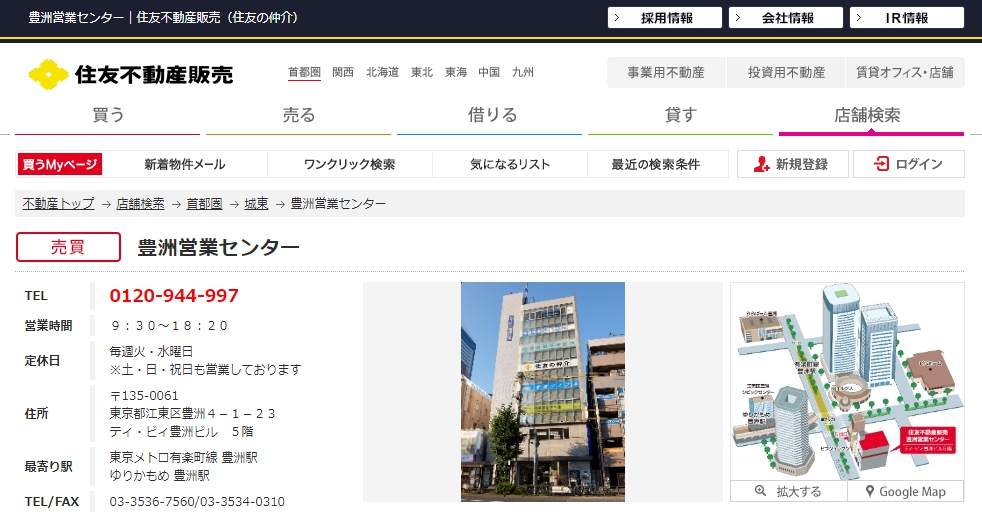Click the 新規登録 button
The height and width of the screenshot is (522, 982).
792,164
